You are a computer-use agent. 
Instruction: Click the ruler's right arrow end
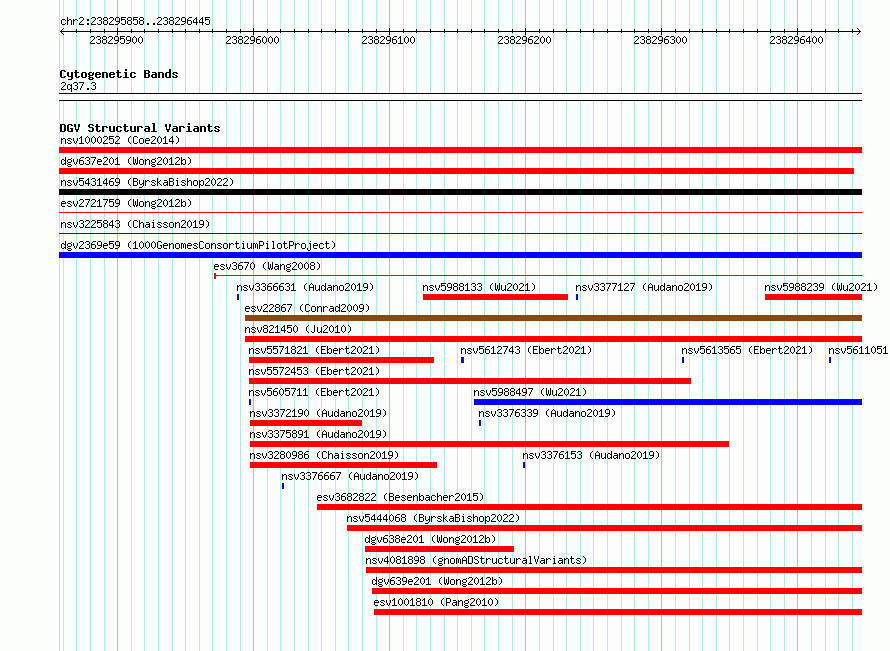point(859,31)
